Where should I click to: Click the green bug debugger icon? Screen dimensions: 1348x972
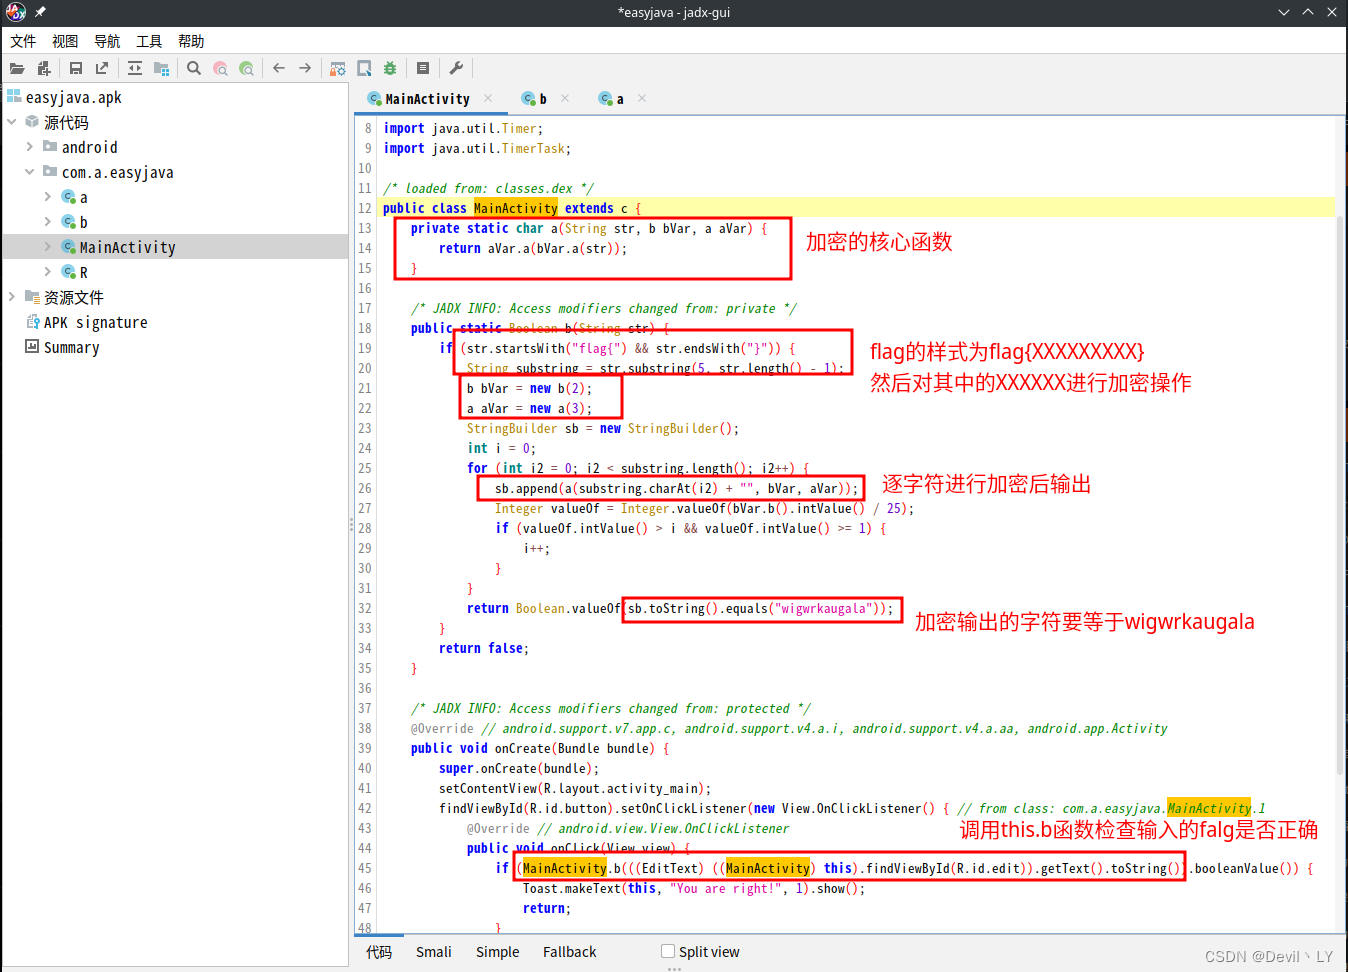pyautogui.click(x=390, y=68)
